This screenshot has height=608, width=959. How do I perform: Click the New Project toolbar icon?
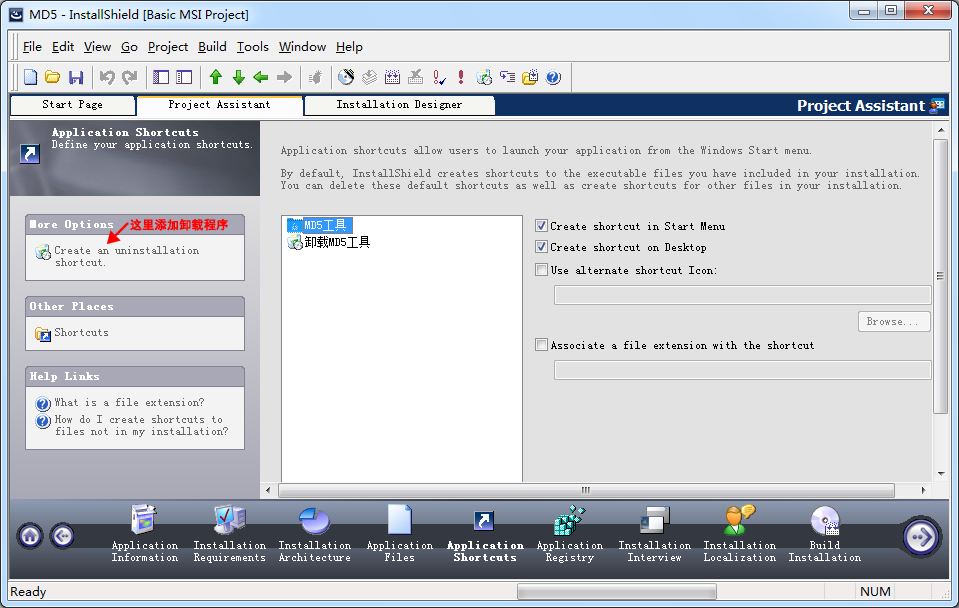[x=31, y=77]
